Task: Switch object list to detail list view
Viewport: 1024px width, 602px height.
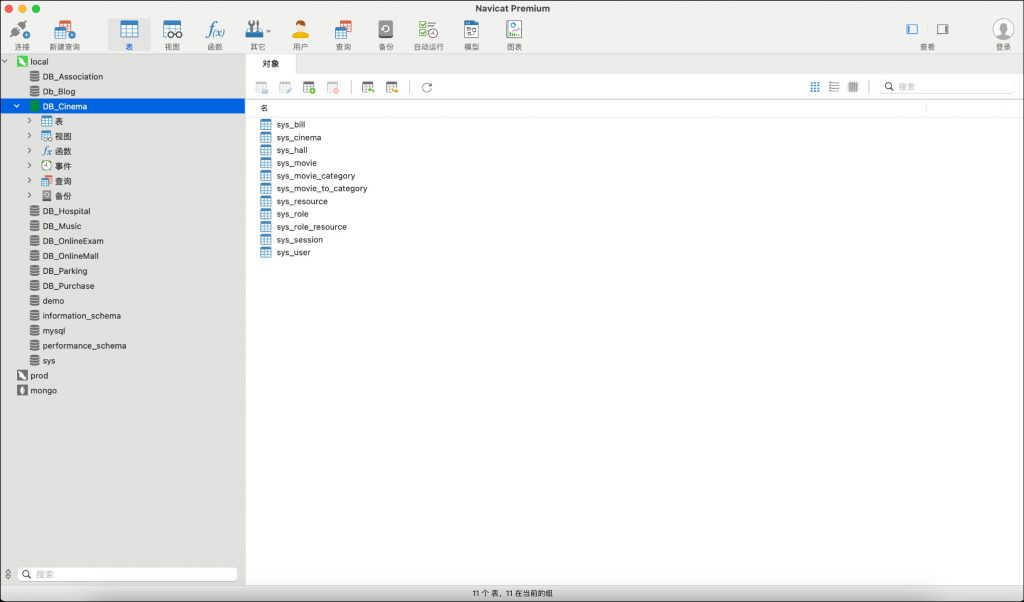Action: click(x=834, y=87)
